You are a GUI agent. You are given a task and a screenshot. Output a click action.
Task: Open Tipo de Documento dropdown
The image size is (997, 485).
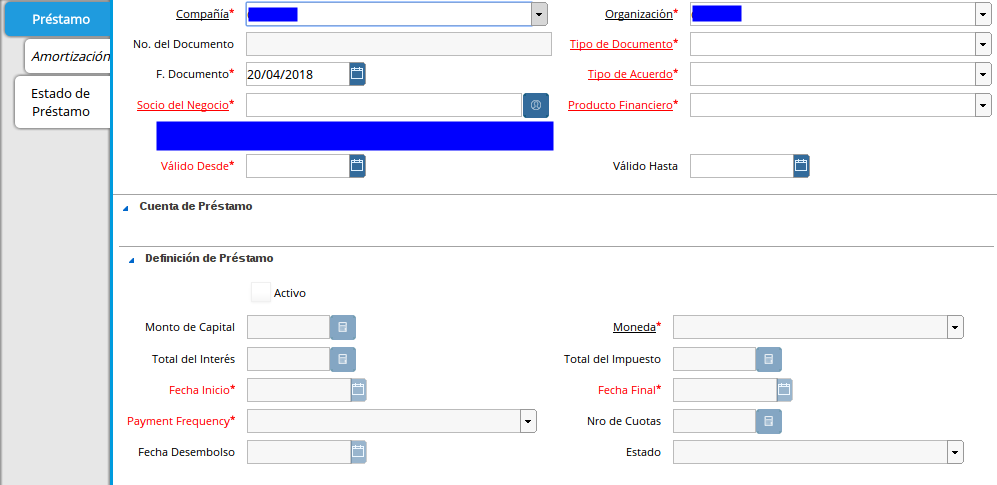[x=982, y=44]
